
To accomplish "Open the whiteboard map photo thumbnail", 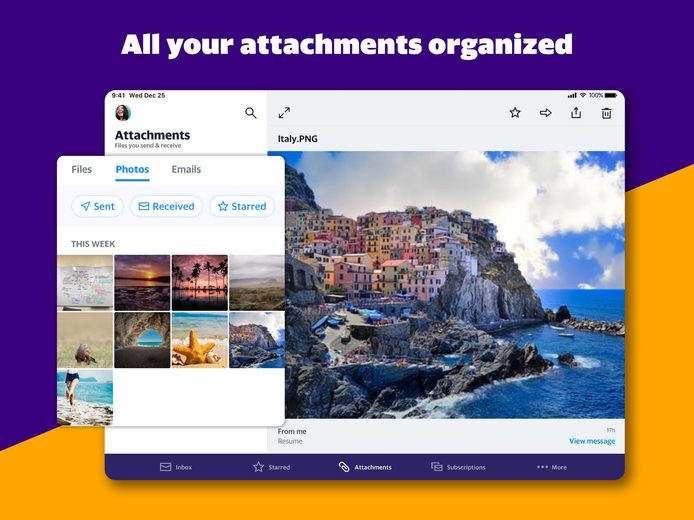I will 85,282.
